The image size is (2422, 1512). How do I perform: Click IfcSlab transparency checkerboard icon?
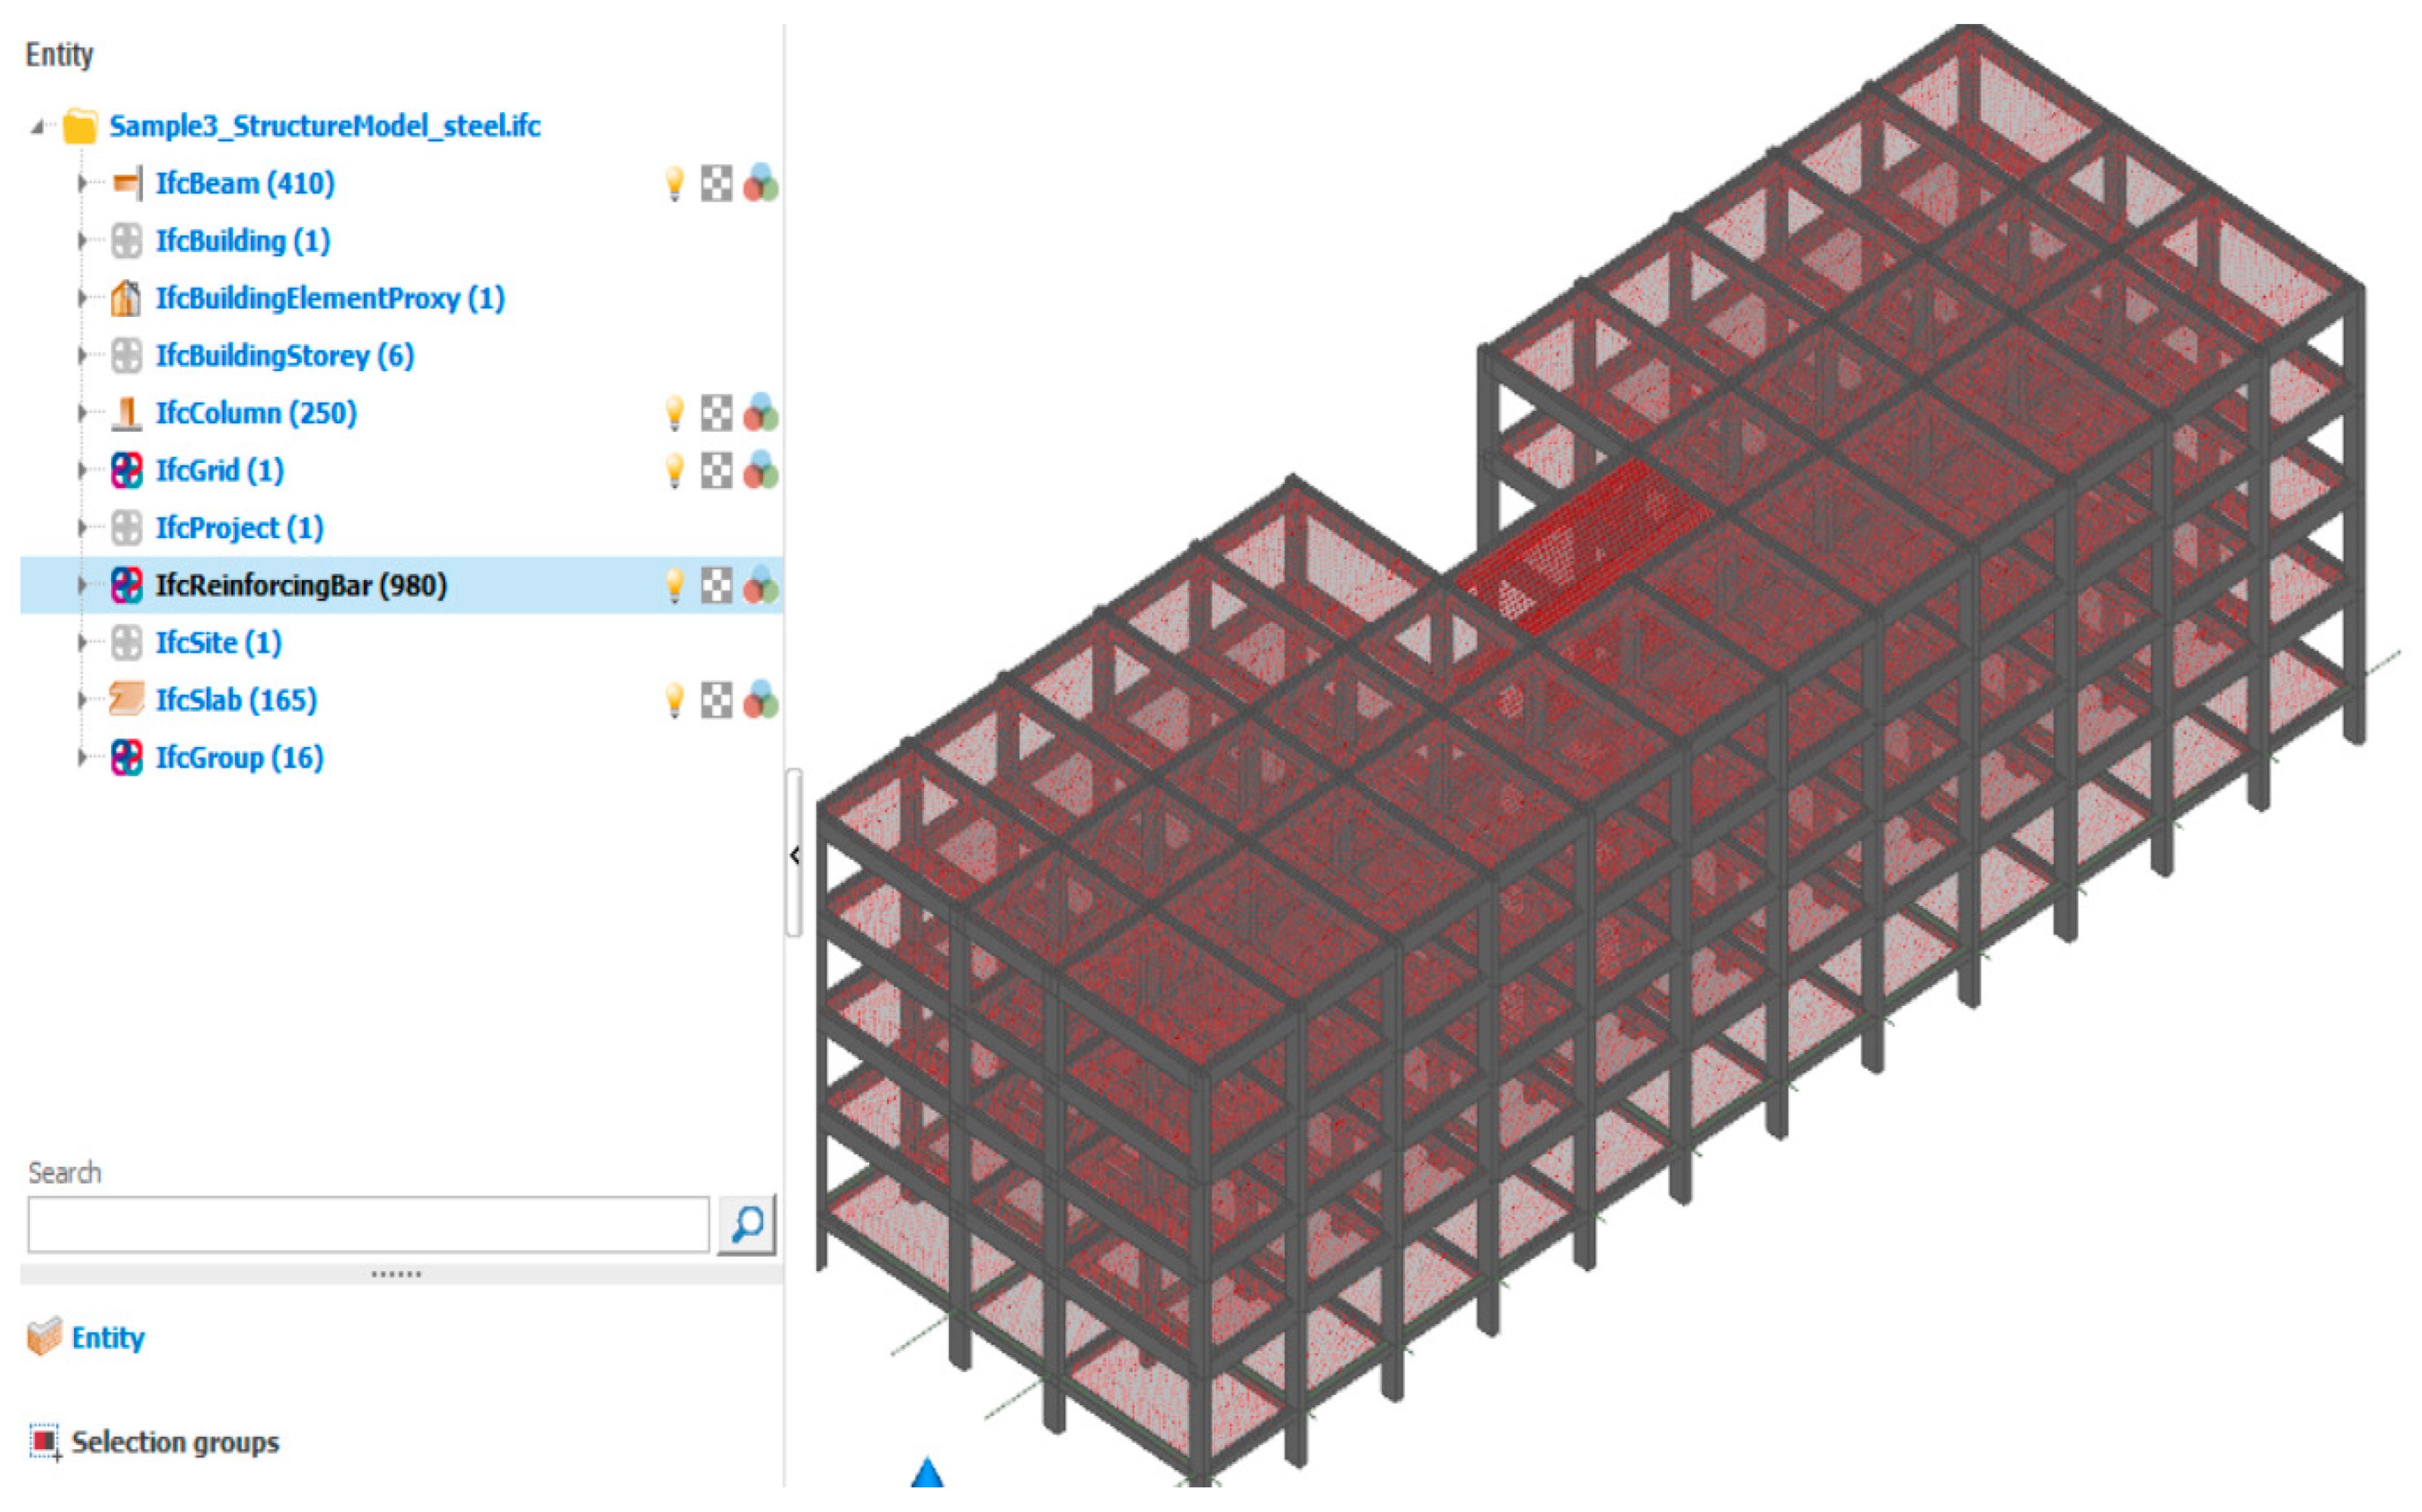[716, 700]
